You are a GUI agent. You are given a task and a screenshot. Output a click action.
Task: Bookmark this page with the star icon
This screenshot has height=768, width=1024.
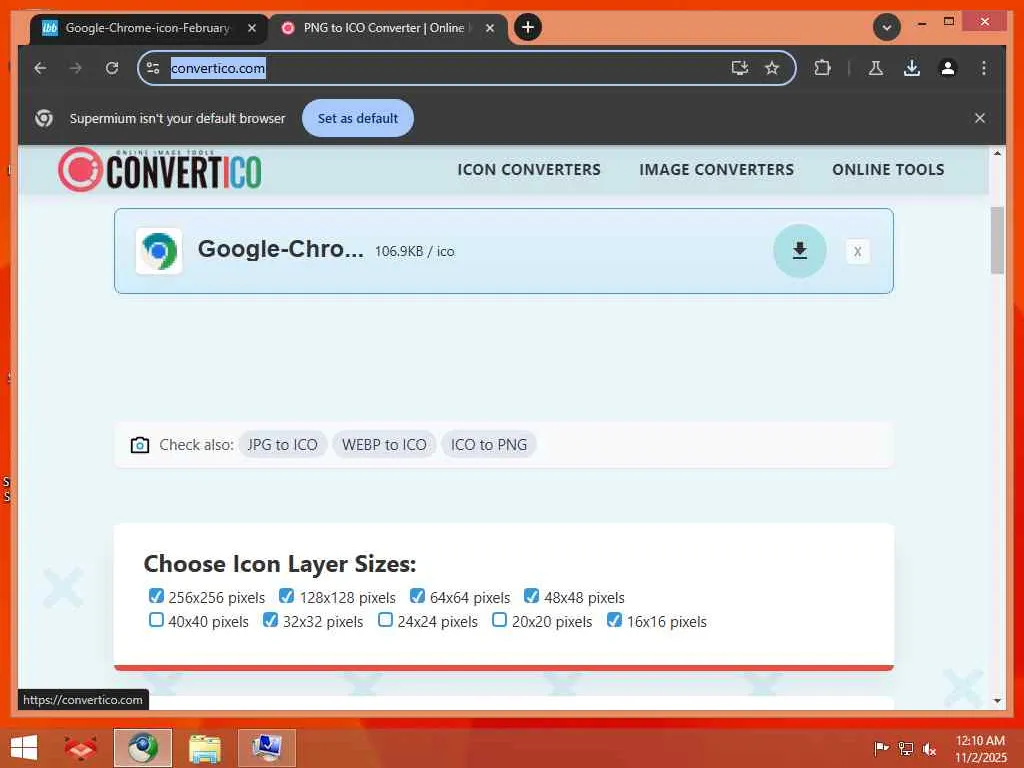(772, 68)
